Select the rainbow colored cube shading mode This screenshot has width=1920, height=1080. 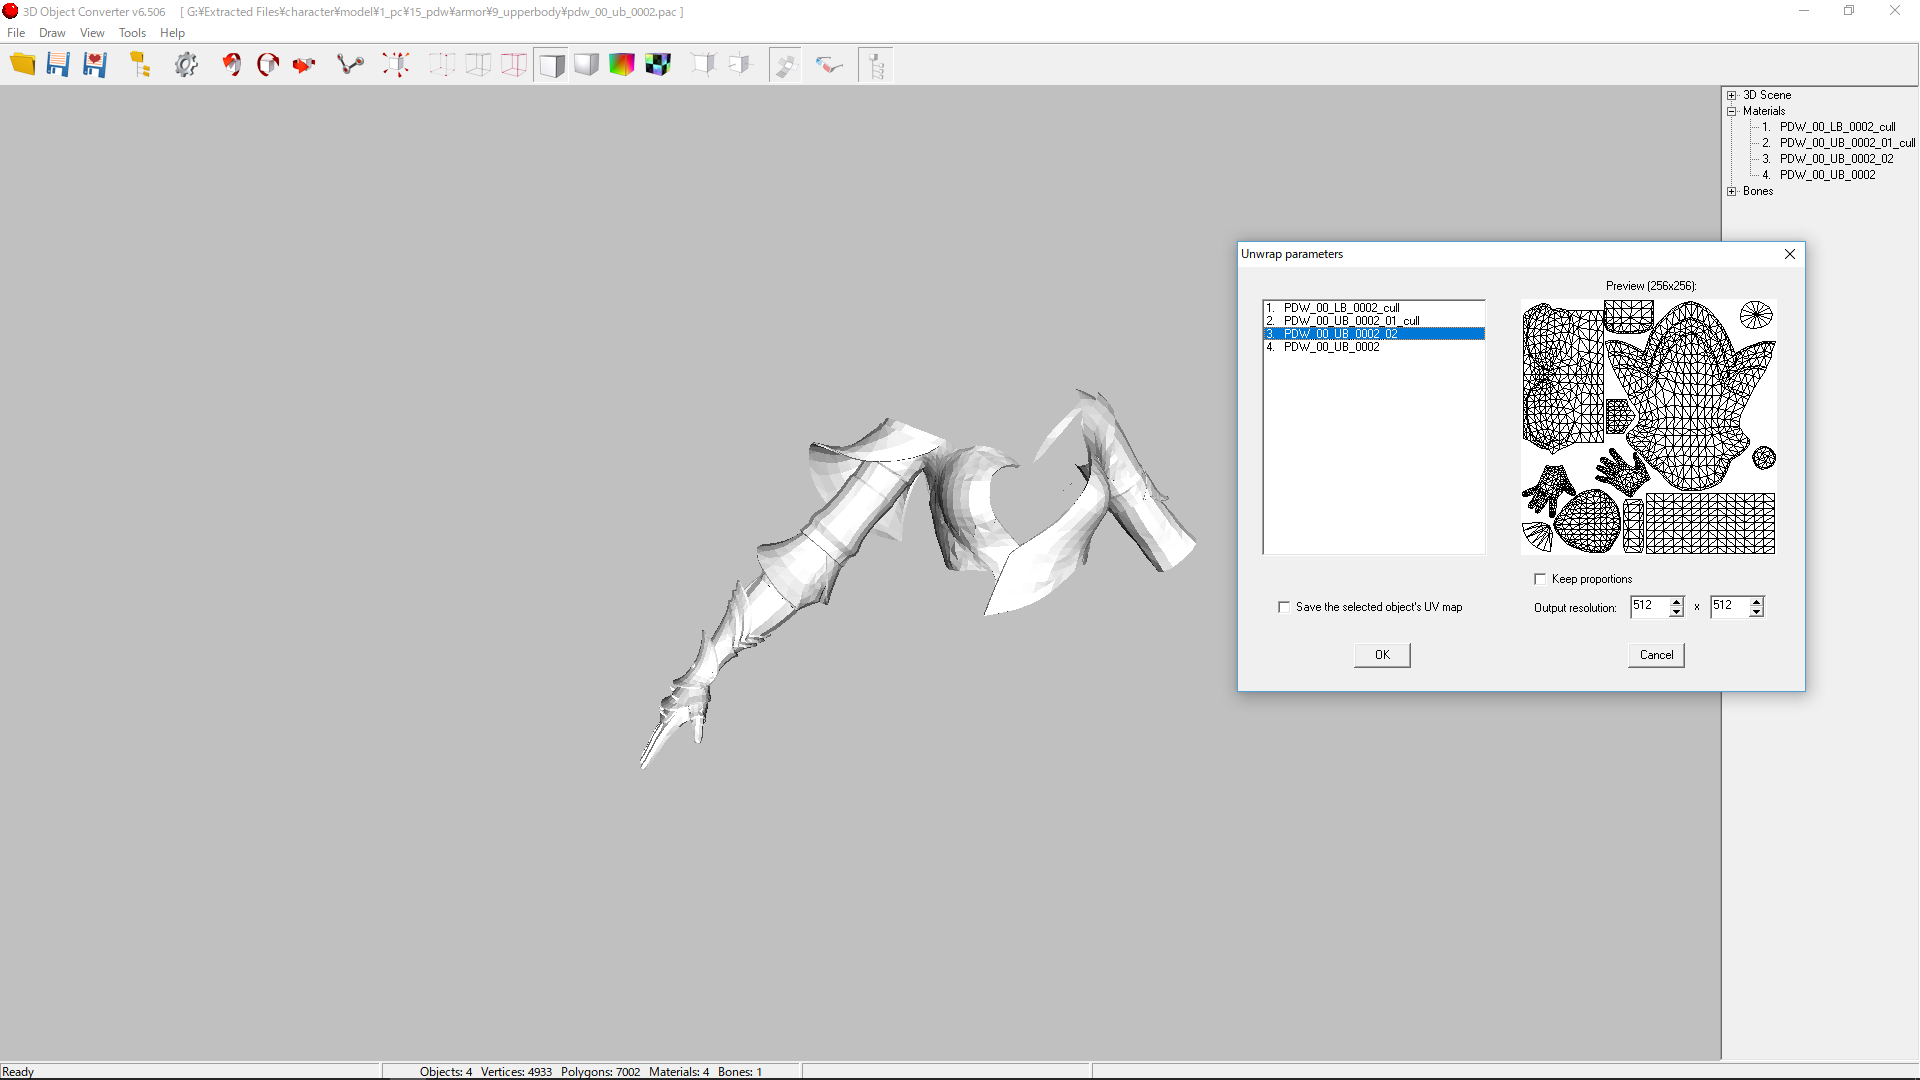tap(622, 65)
